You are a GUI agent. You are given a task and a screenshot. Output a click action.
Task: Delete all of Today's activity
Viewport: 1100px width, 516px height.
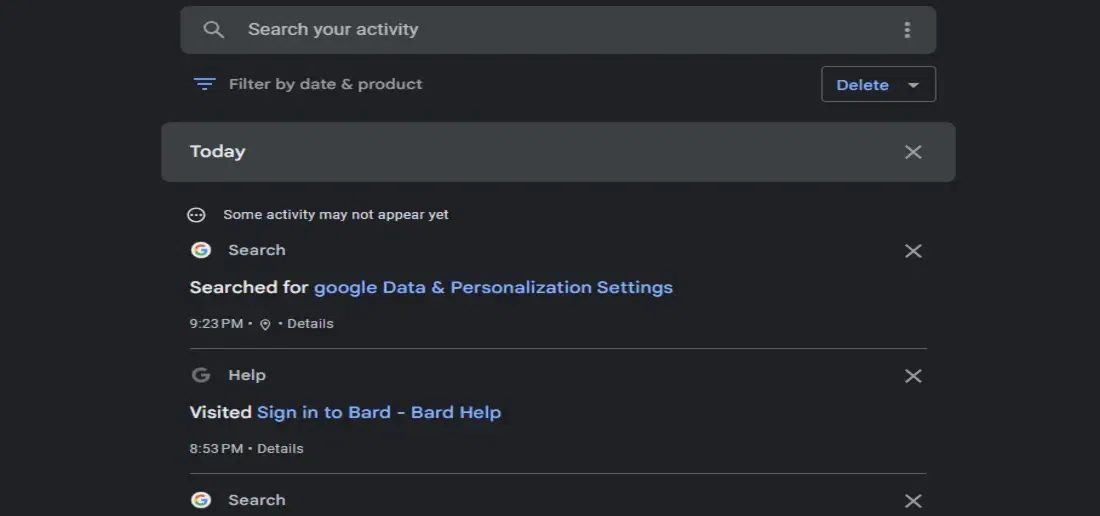(913, 152)
